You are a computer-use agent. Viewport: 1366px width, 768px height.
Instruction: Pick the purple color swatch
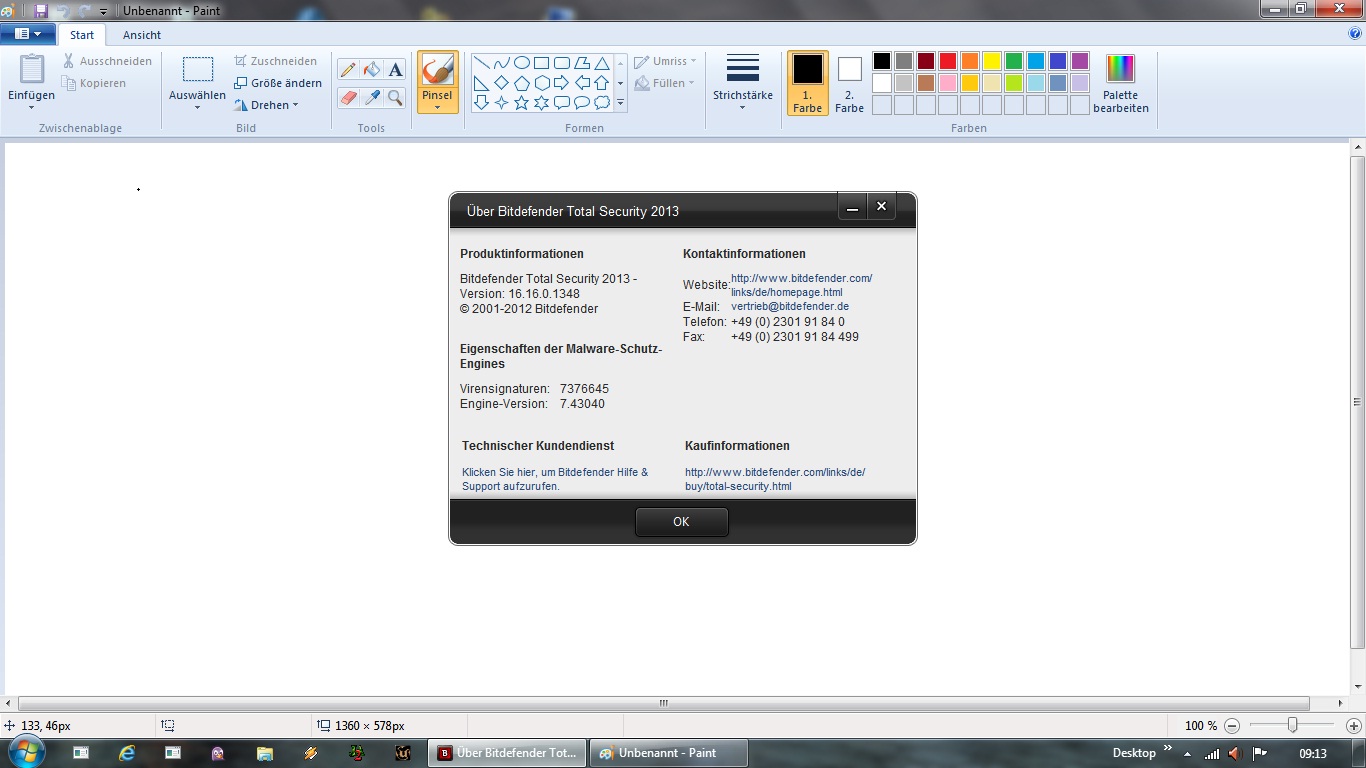coord(1080,61)
